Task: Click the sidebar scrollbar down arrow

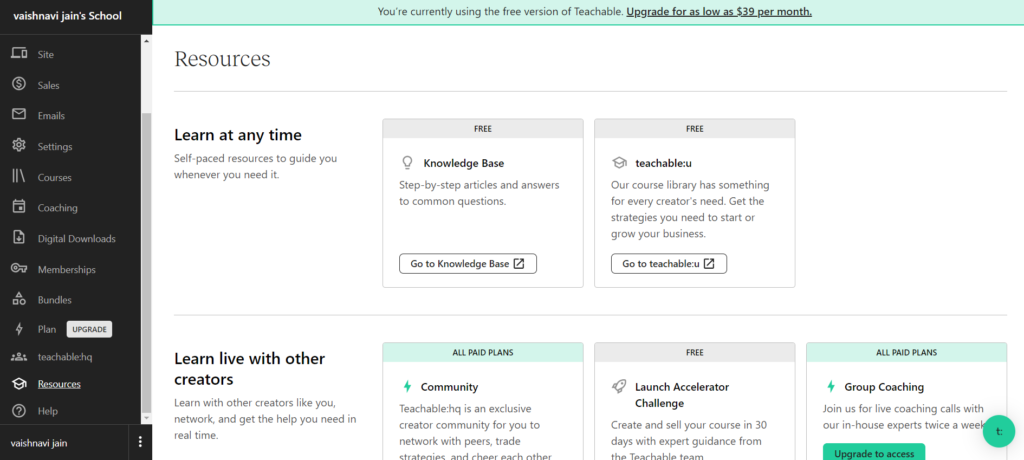Action: click(146, 418)
